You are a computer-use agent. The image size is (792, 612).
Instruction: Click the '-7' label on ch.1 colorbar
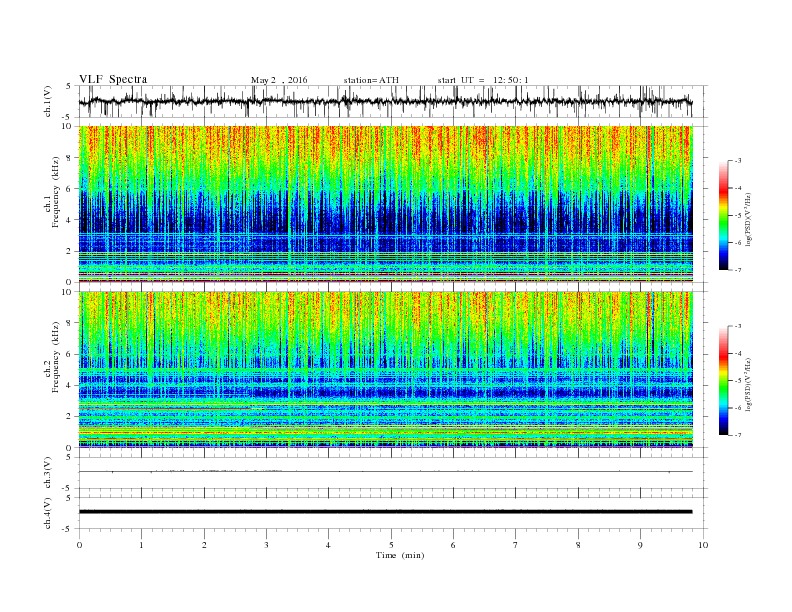(738, 270)
